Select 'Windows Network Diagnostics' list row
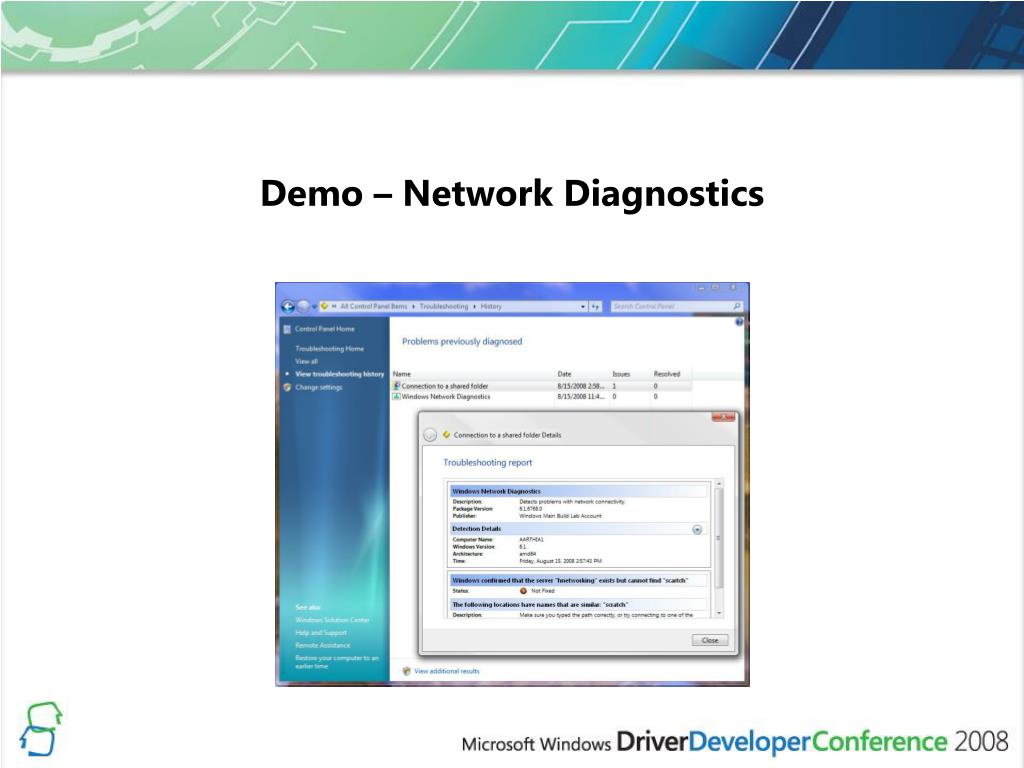The height and width of the screenshot is (768, 1024). [541, 396]
